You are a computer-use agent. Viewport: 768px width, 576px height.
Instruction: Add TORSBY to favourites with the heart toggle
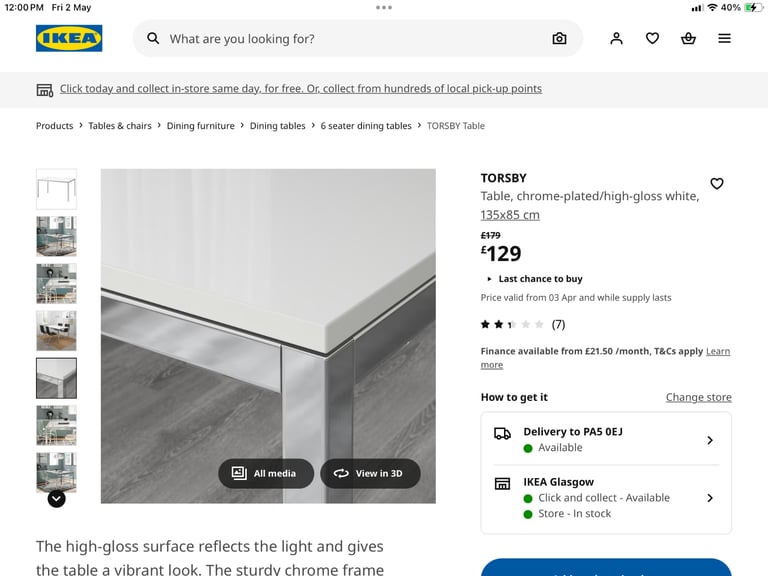click(717, 184)
